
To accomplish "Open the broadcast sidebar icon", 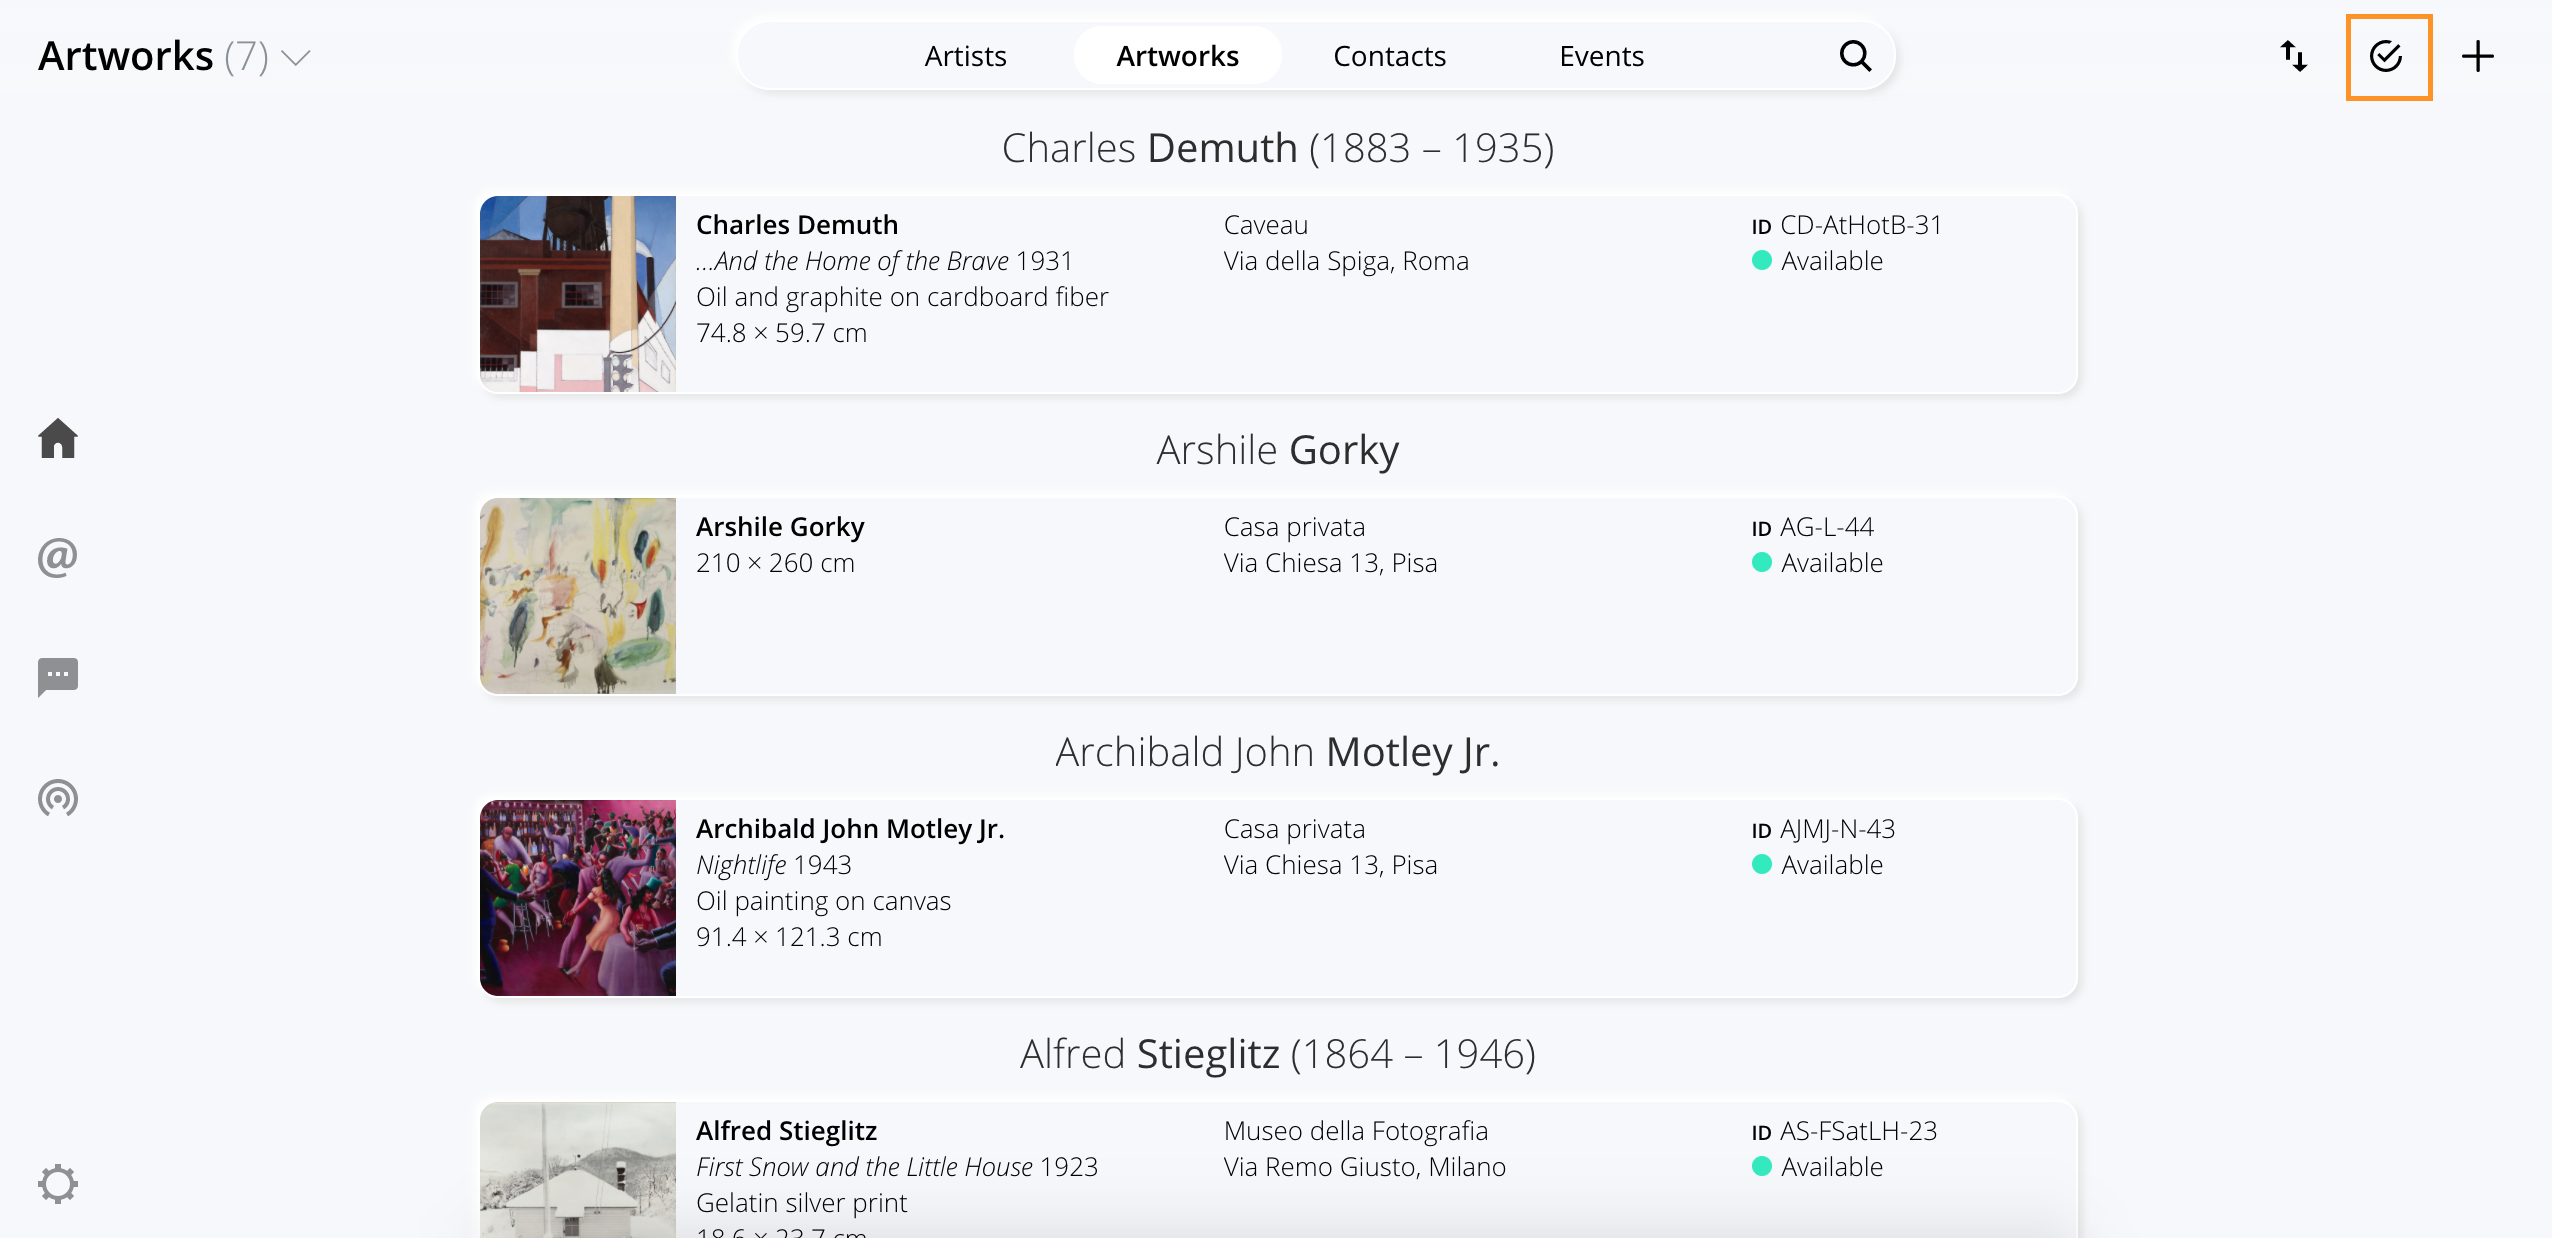I will (x=58, y=798).
